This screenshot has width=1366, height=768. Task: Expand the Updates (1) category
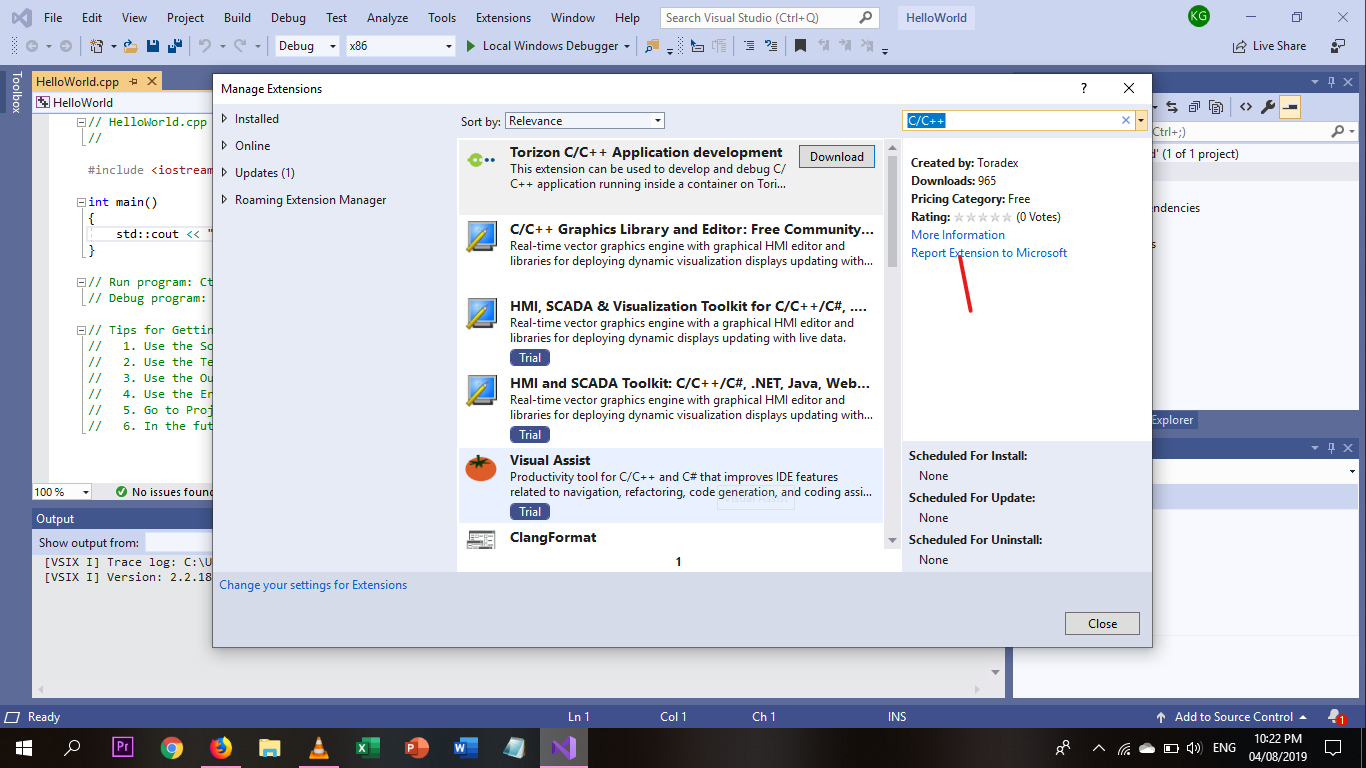coord(224,173)
